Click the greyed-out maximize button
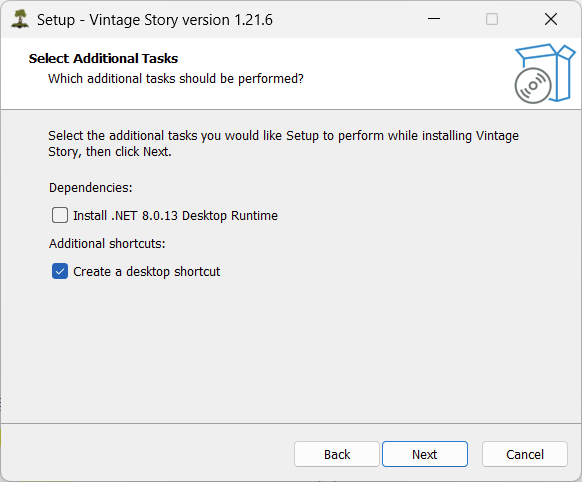 [492, 19]
